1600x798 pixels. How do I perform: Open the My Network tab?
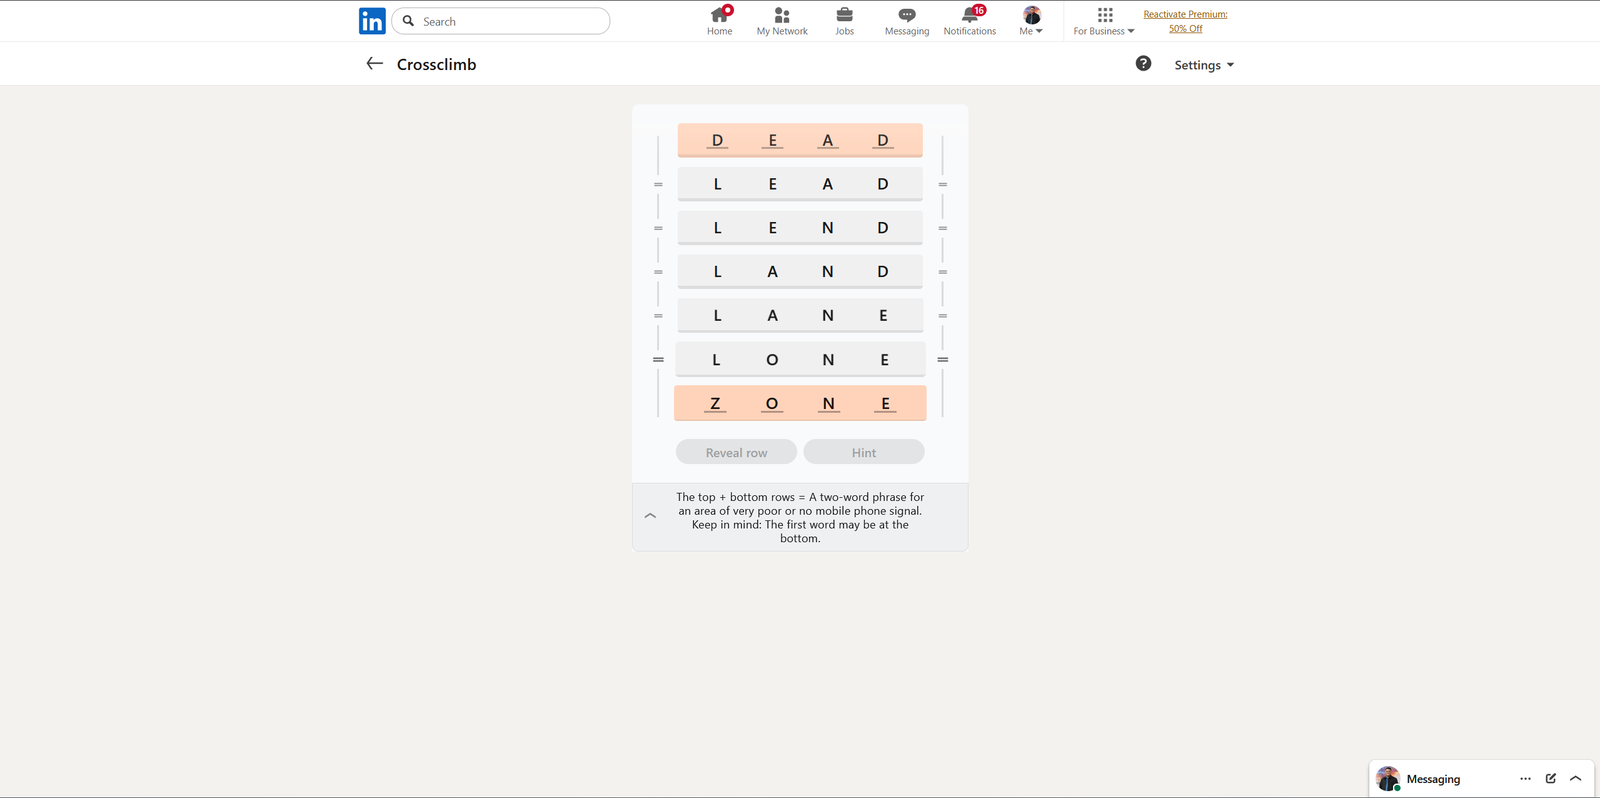point(782,21)
